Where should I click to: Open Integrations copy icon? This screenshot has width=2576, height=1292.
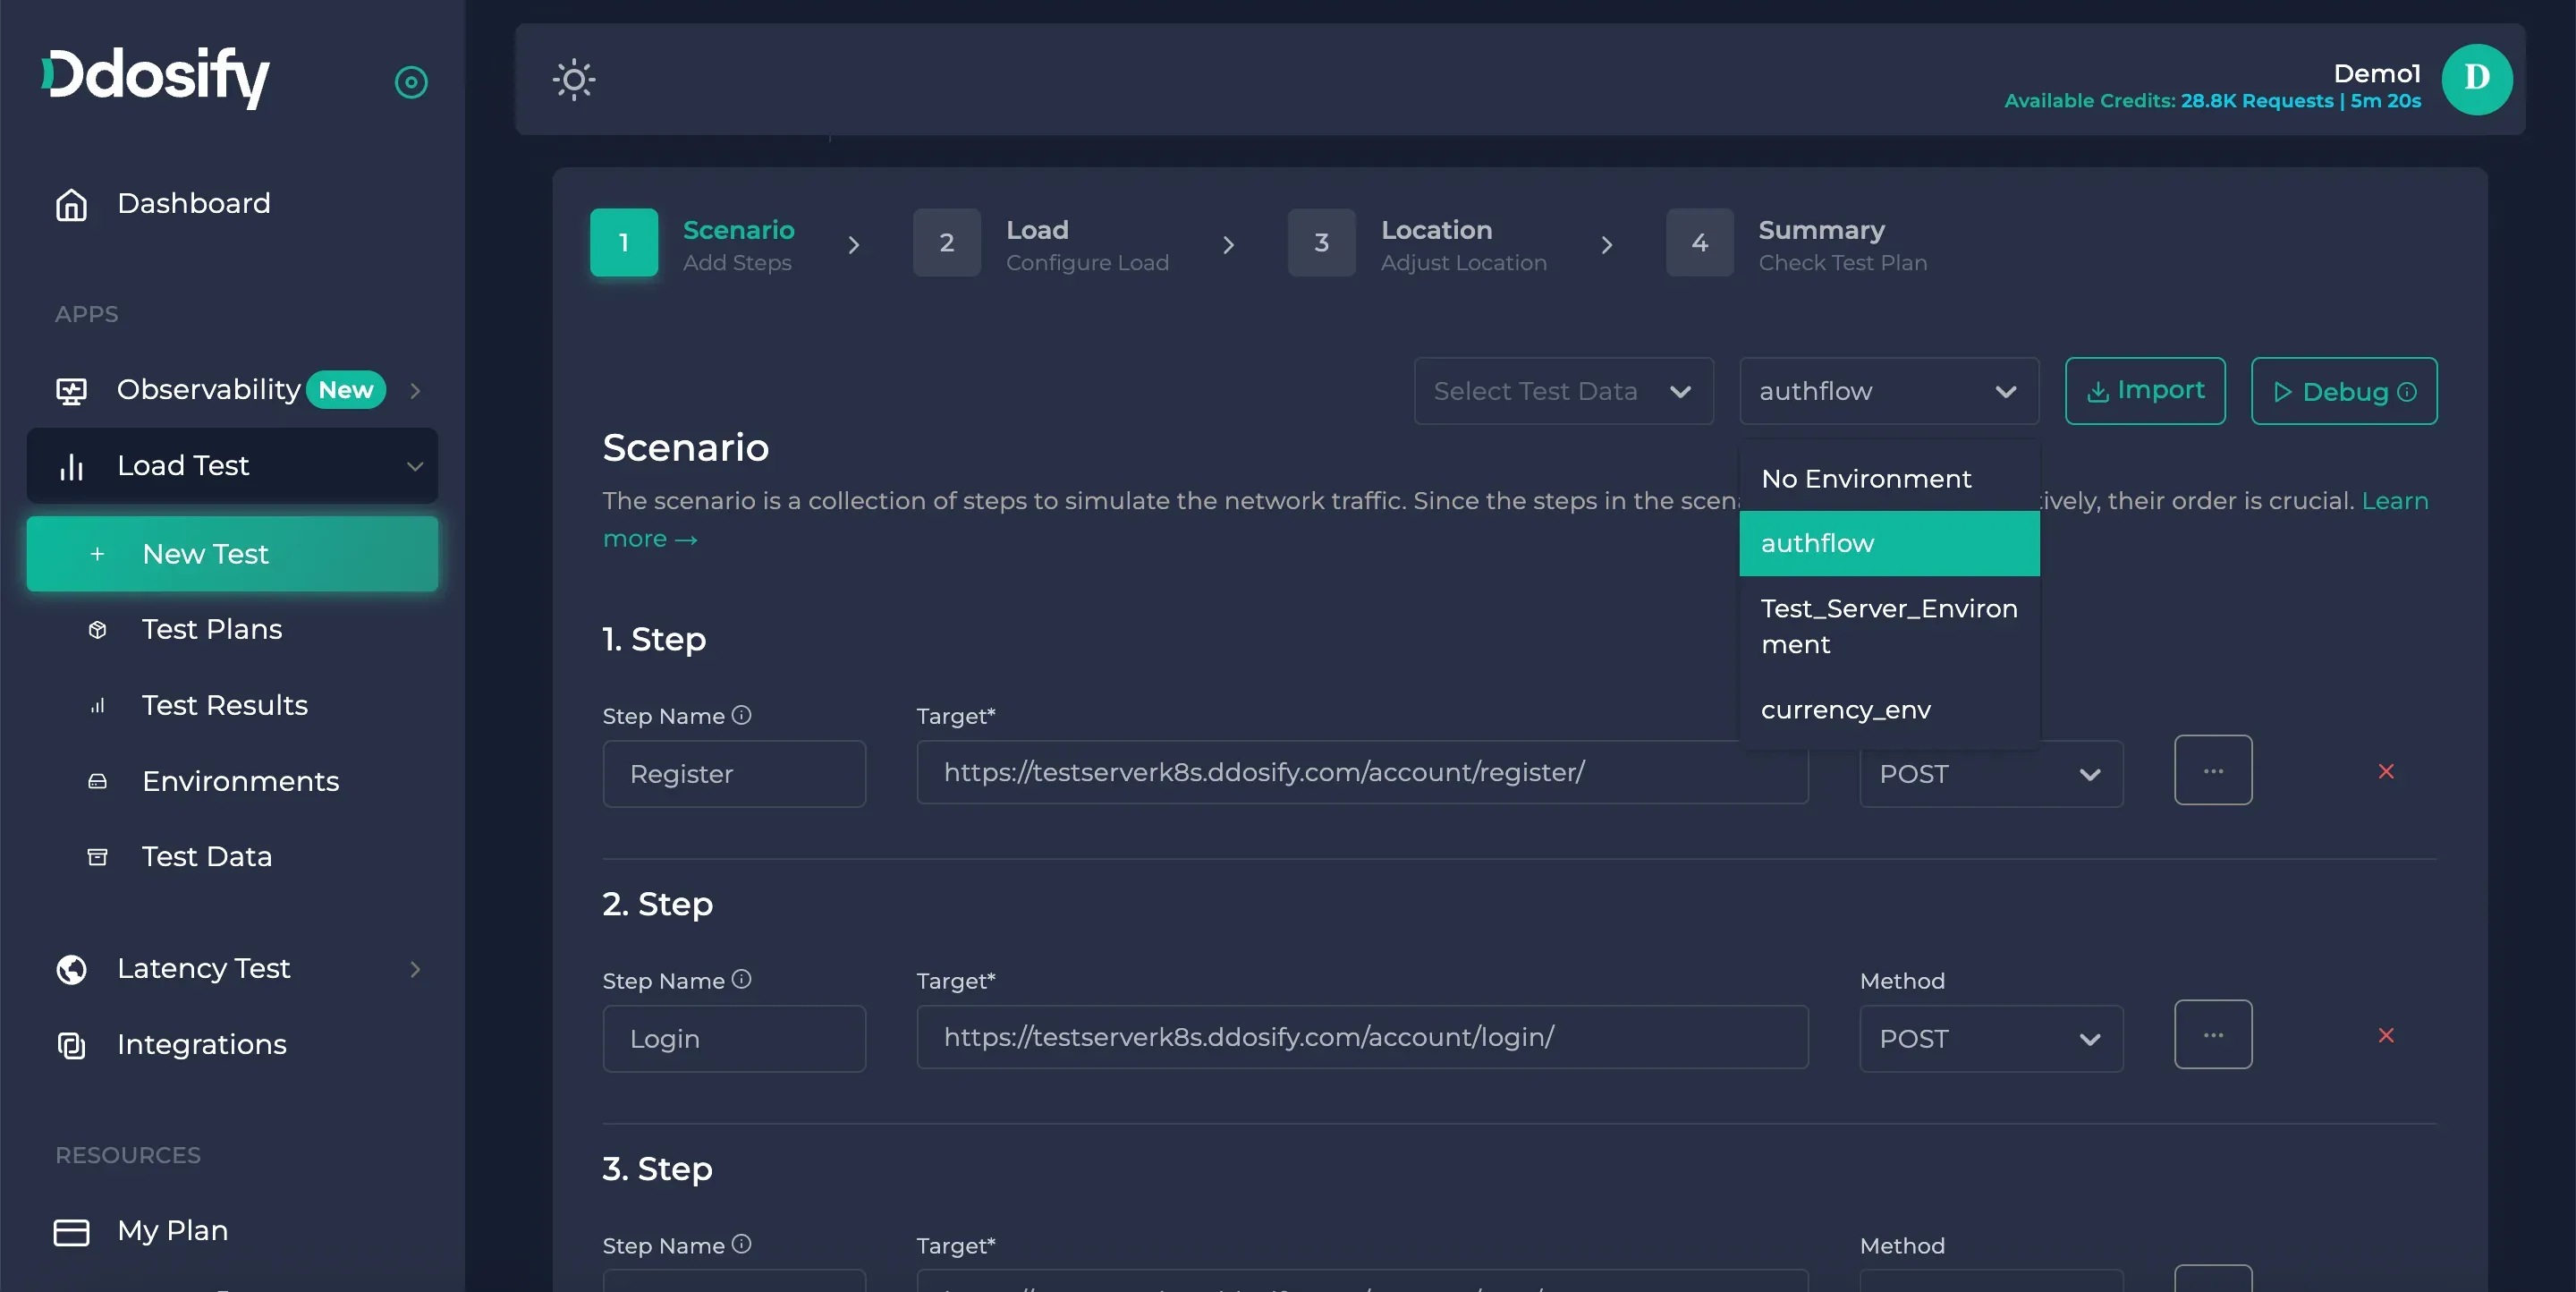[71, 1045]
